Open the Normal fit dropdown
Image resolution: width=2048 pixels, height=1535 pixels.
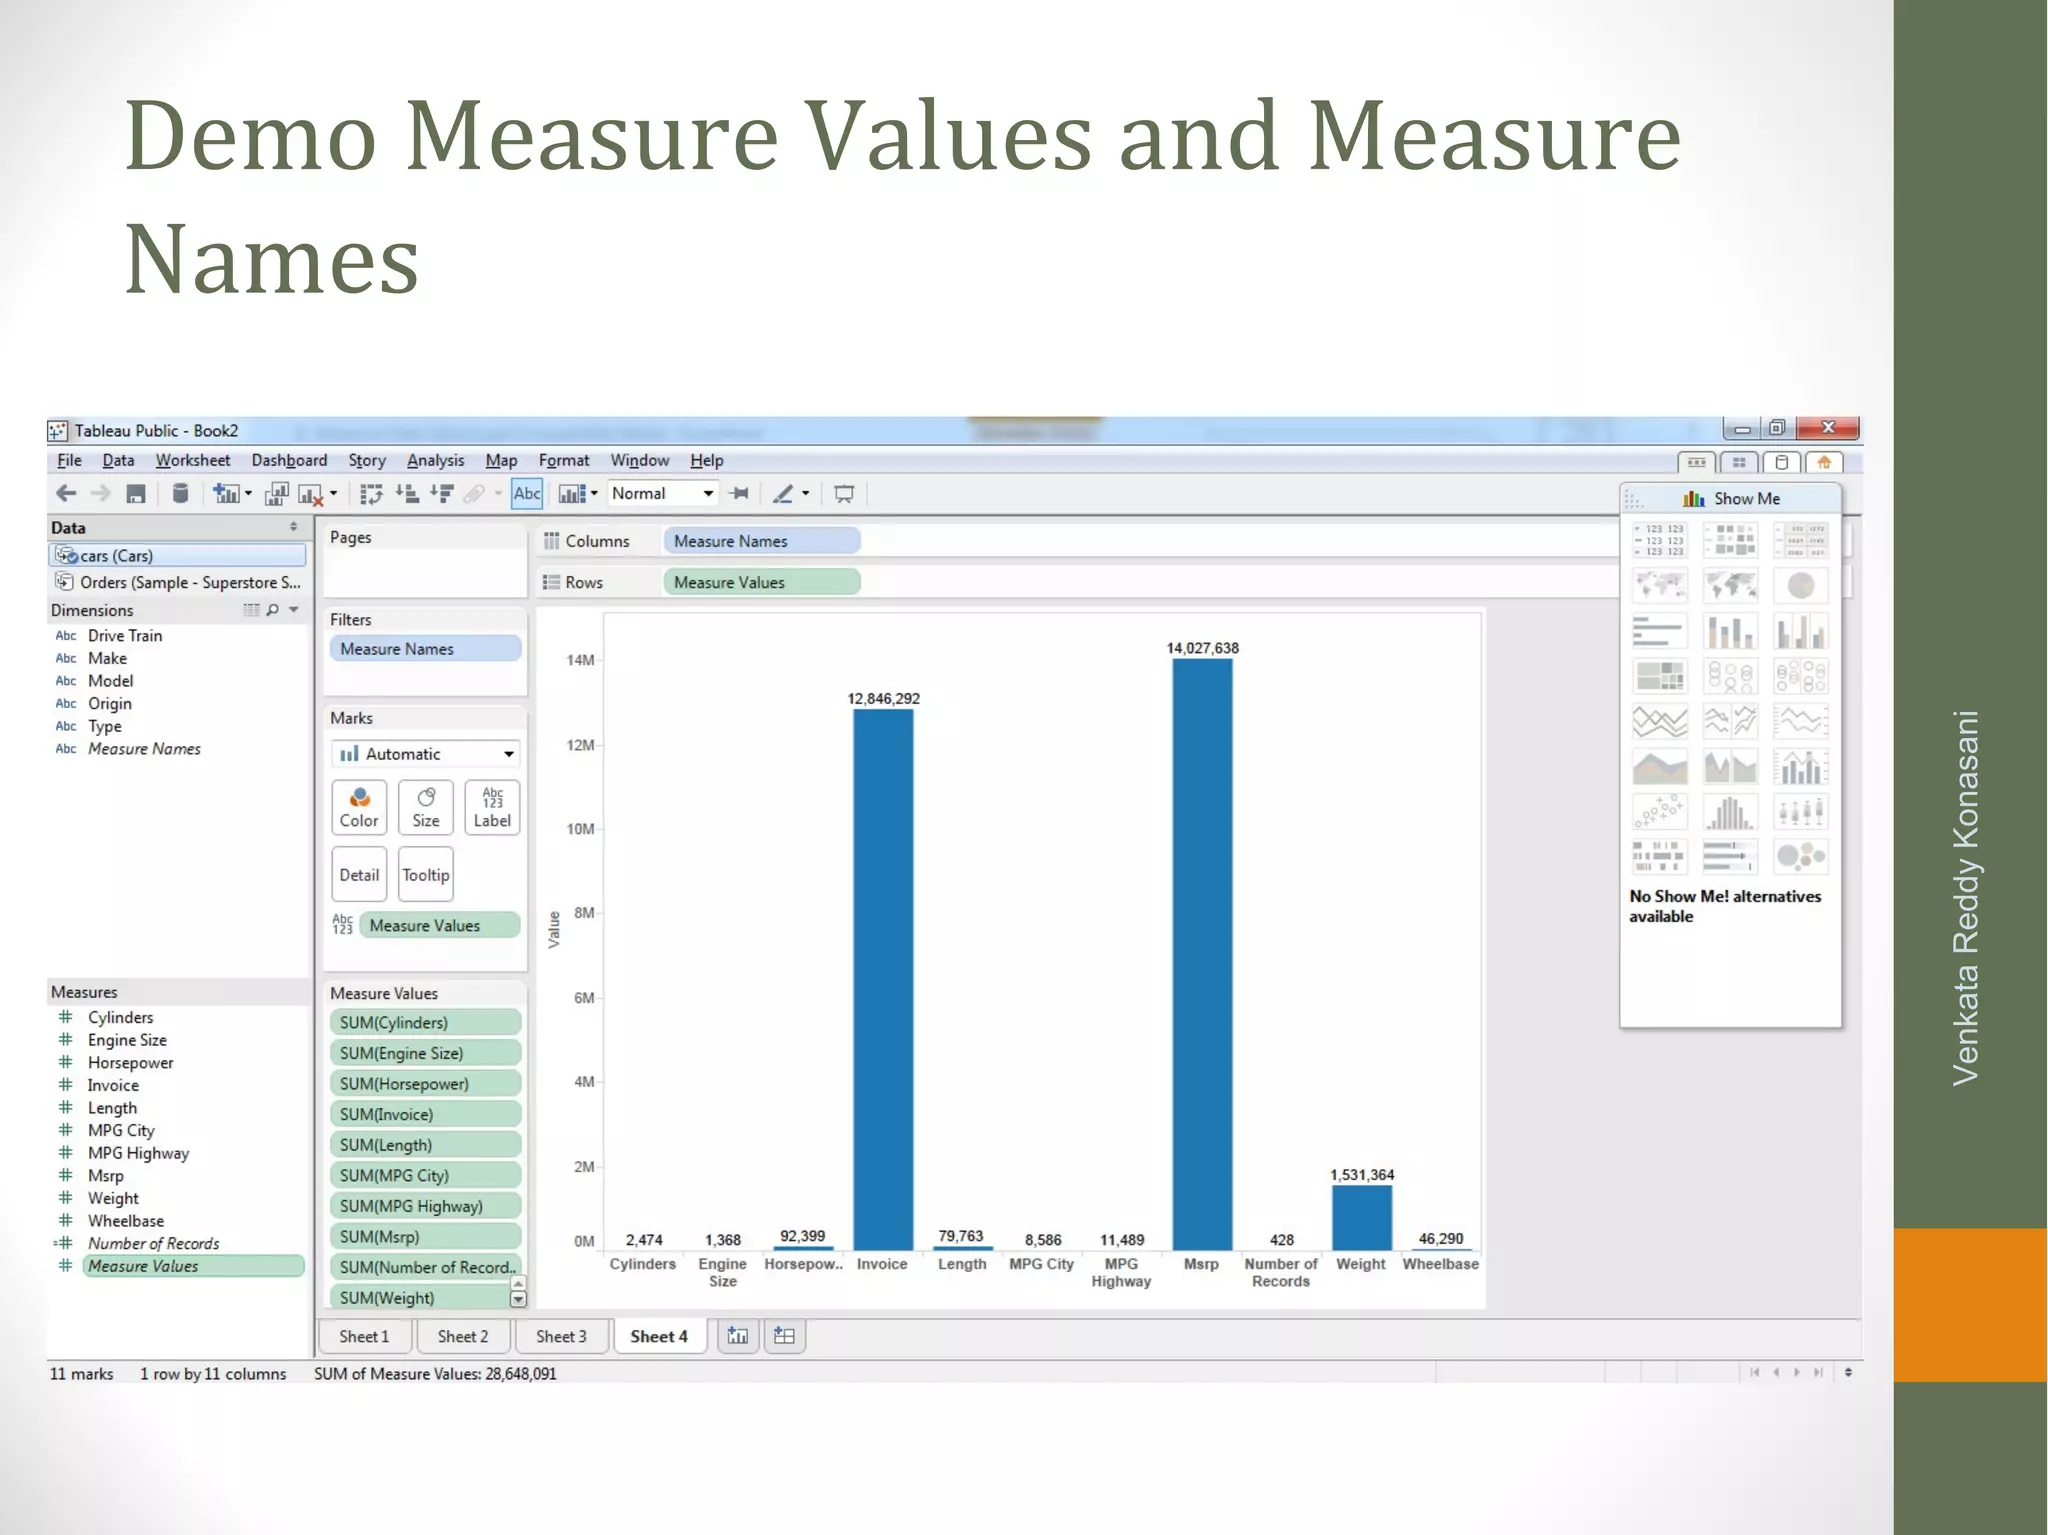(663, 493)
